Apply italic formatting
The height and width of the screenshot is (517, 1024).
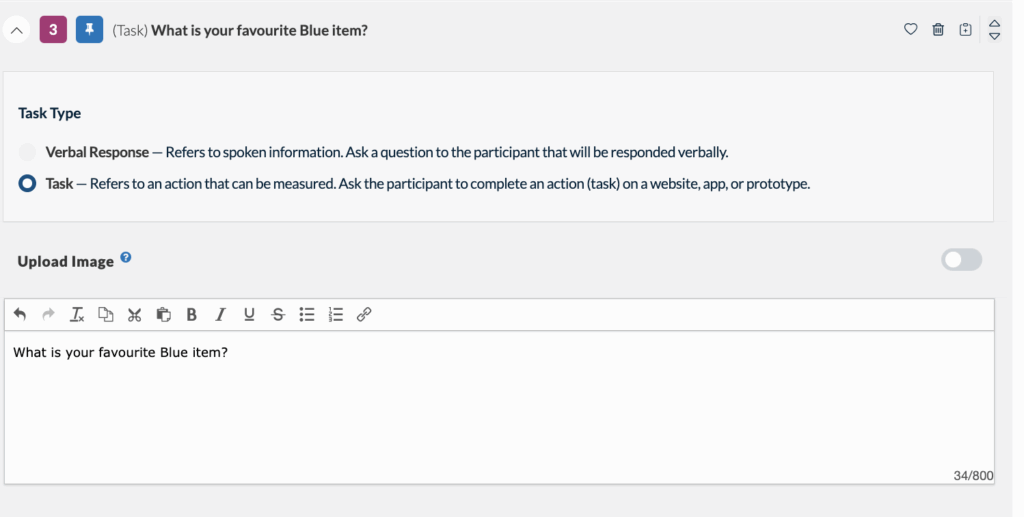tap(220, 315)
